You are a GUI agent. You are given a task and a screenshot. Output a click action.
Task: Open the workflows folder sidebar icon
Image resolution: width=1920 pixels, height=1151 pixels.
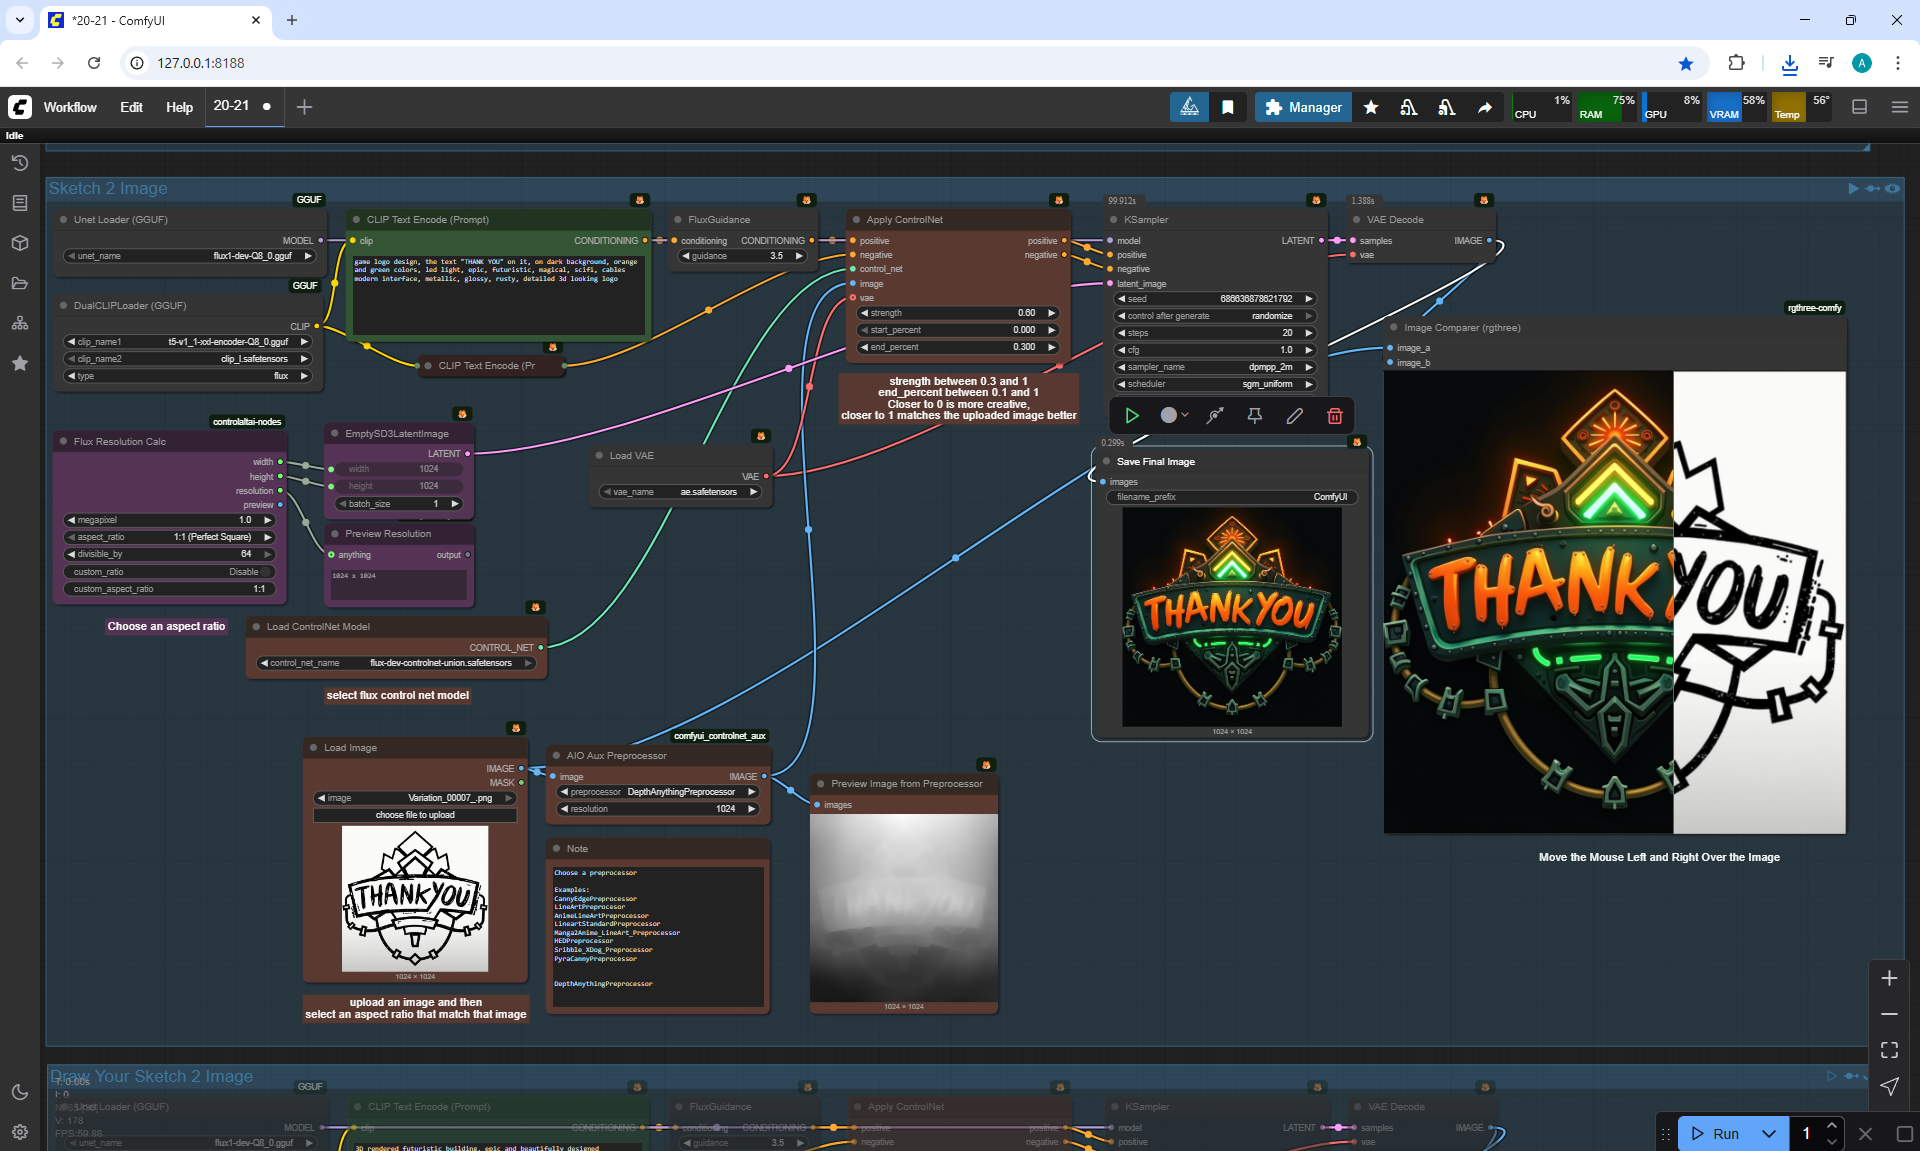(19, 283)
